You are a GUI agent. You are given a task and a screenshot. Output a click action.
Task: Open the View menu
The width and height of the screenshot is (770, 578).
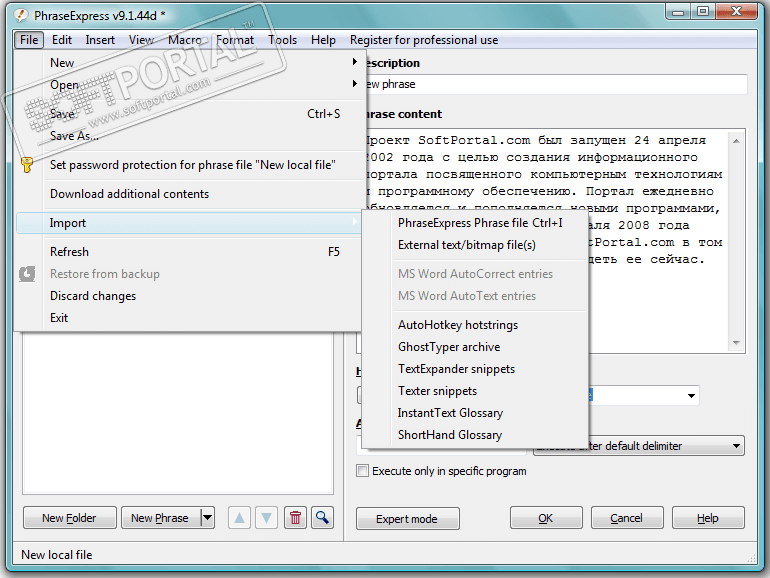tap(141, 40)
